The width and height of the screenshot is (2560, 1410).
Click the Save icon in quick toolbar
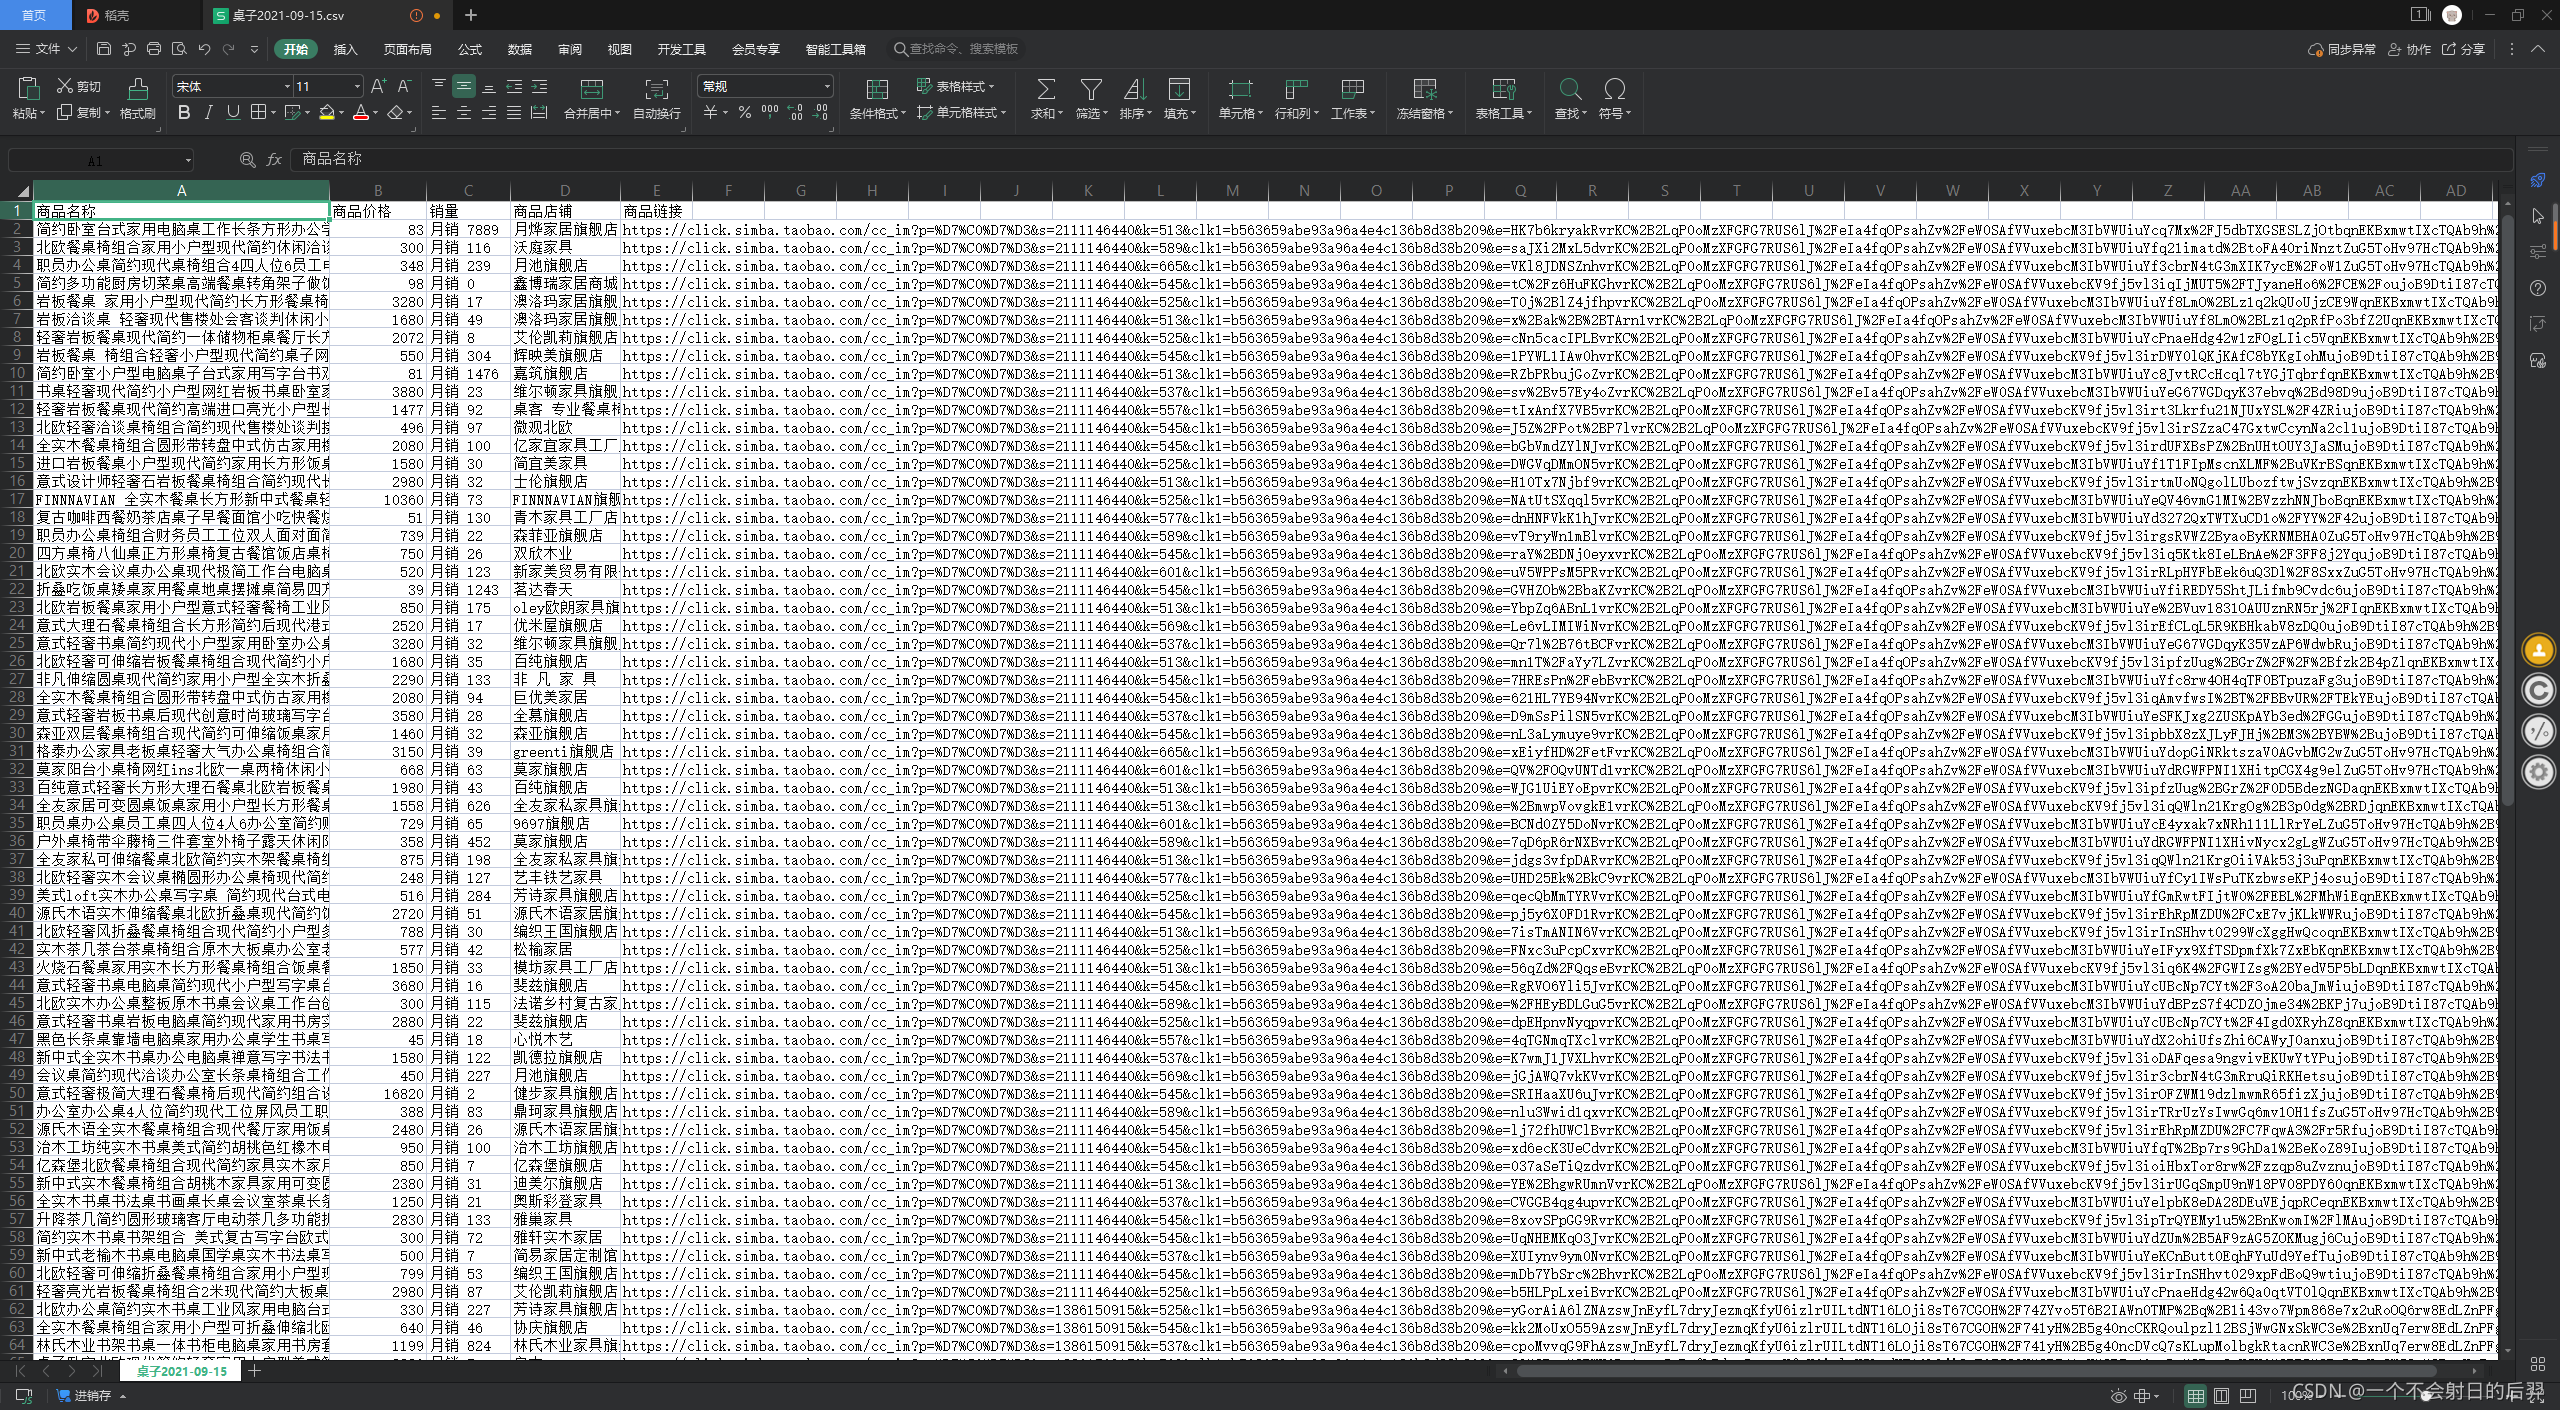[103, 49]
